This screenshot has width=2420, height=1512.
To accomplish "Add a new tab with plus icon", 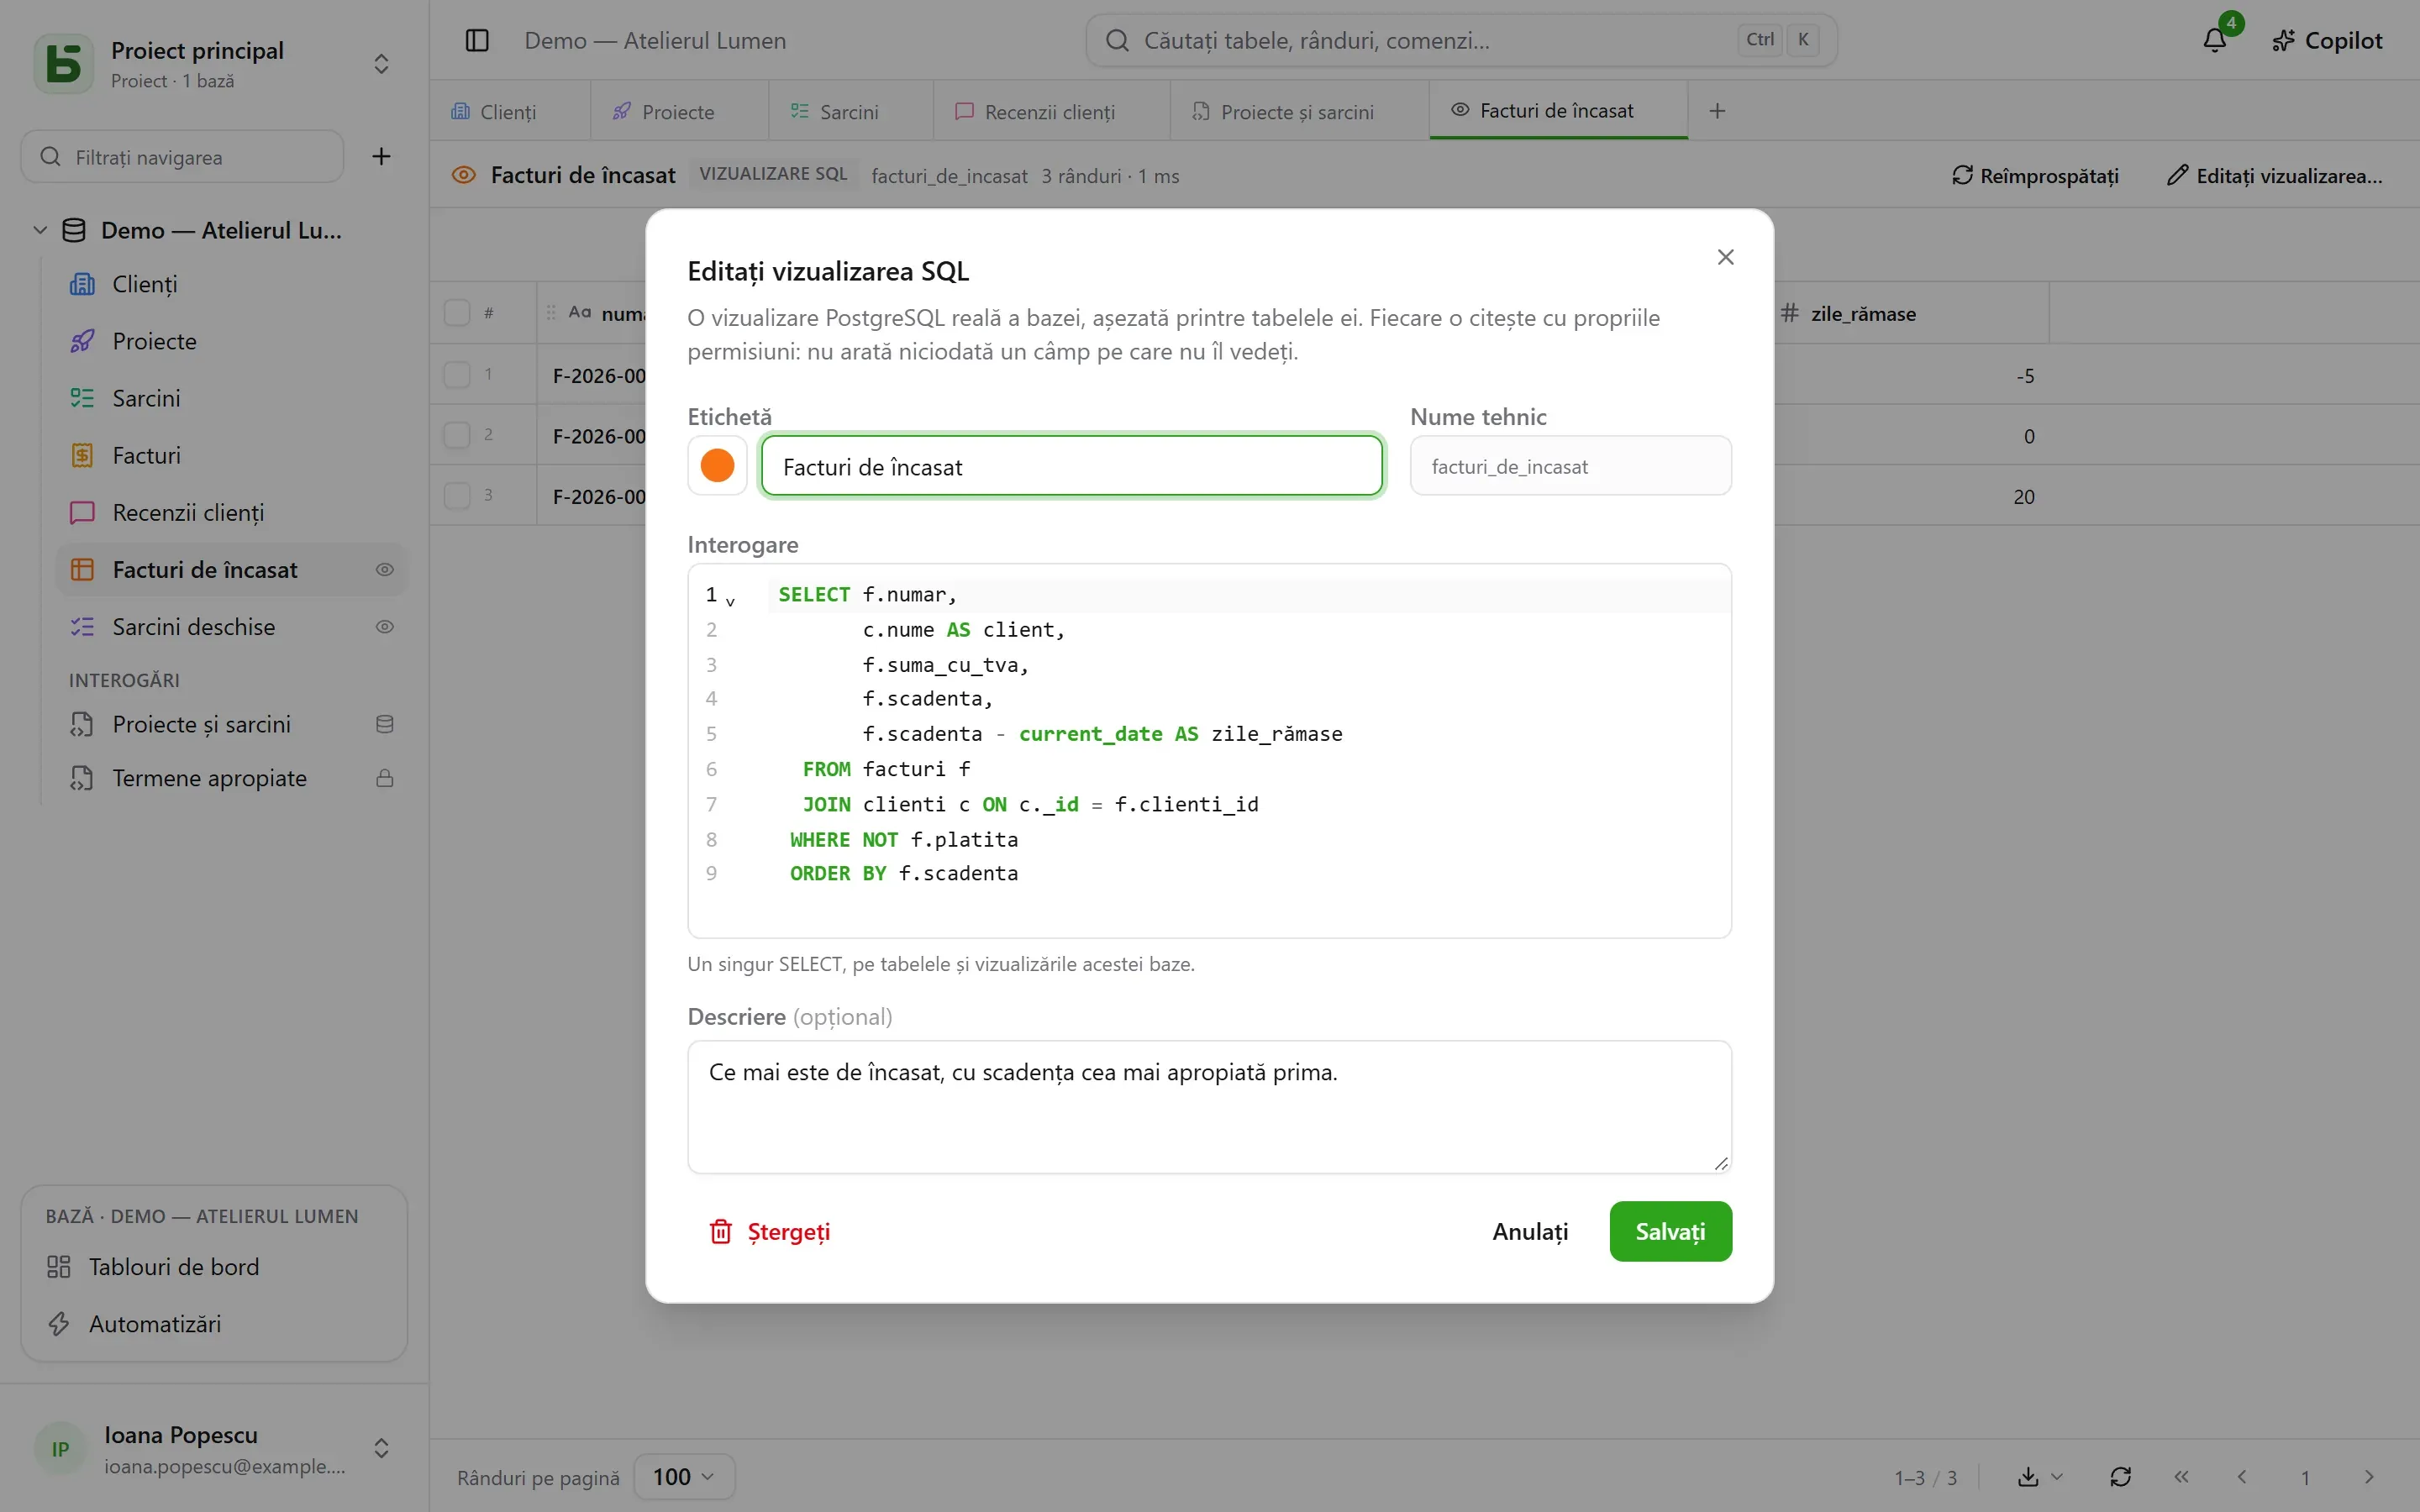I will (x=1717, y=111).
